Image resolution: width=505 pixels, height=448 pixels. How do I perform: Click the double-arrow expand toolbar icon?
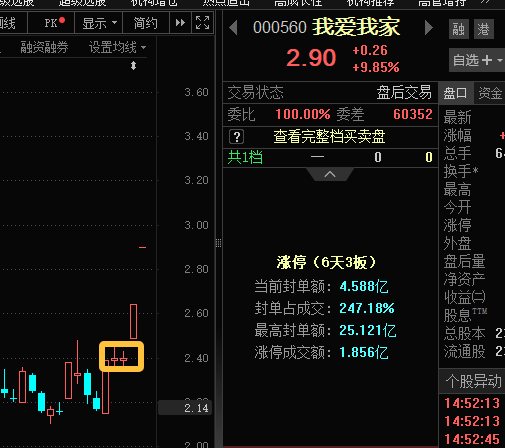coord(180,23)
